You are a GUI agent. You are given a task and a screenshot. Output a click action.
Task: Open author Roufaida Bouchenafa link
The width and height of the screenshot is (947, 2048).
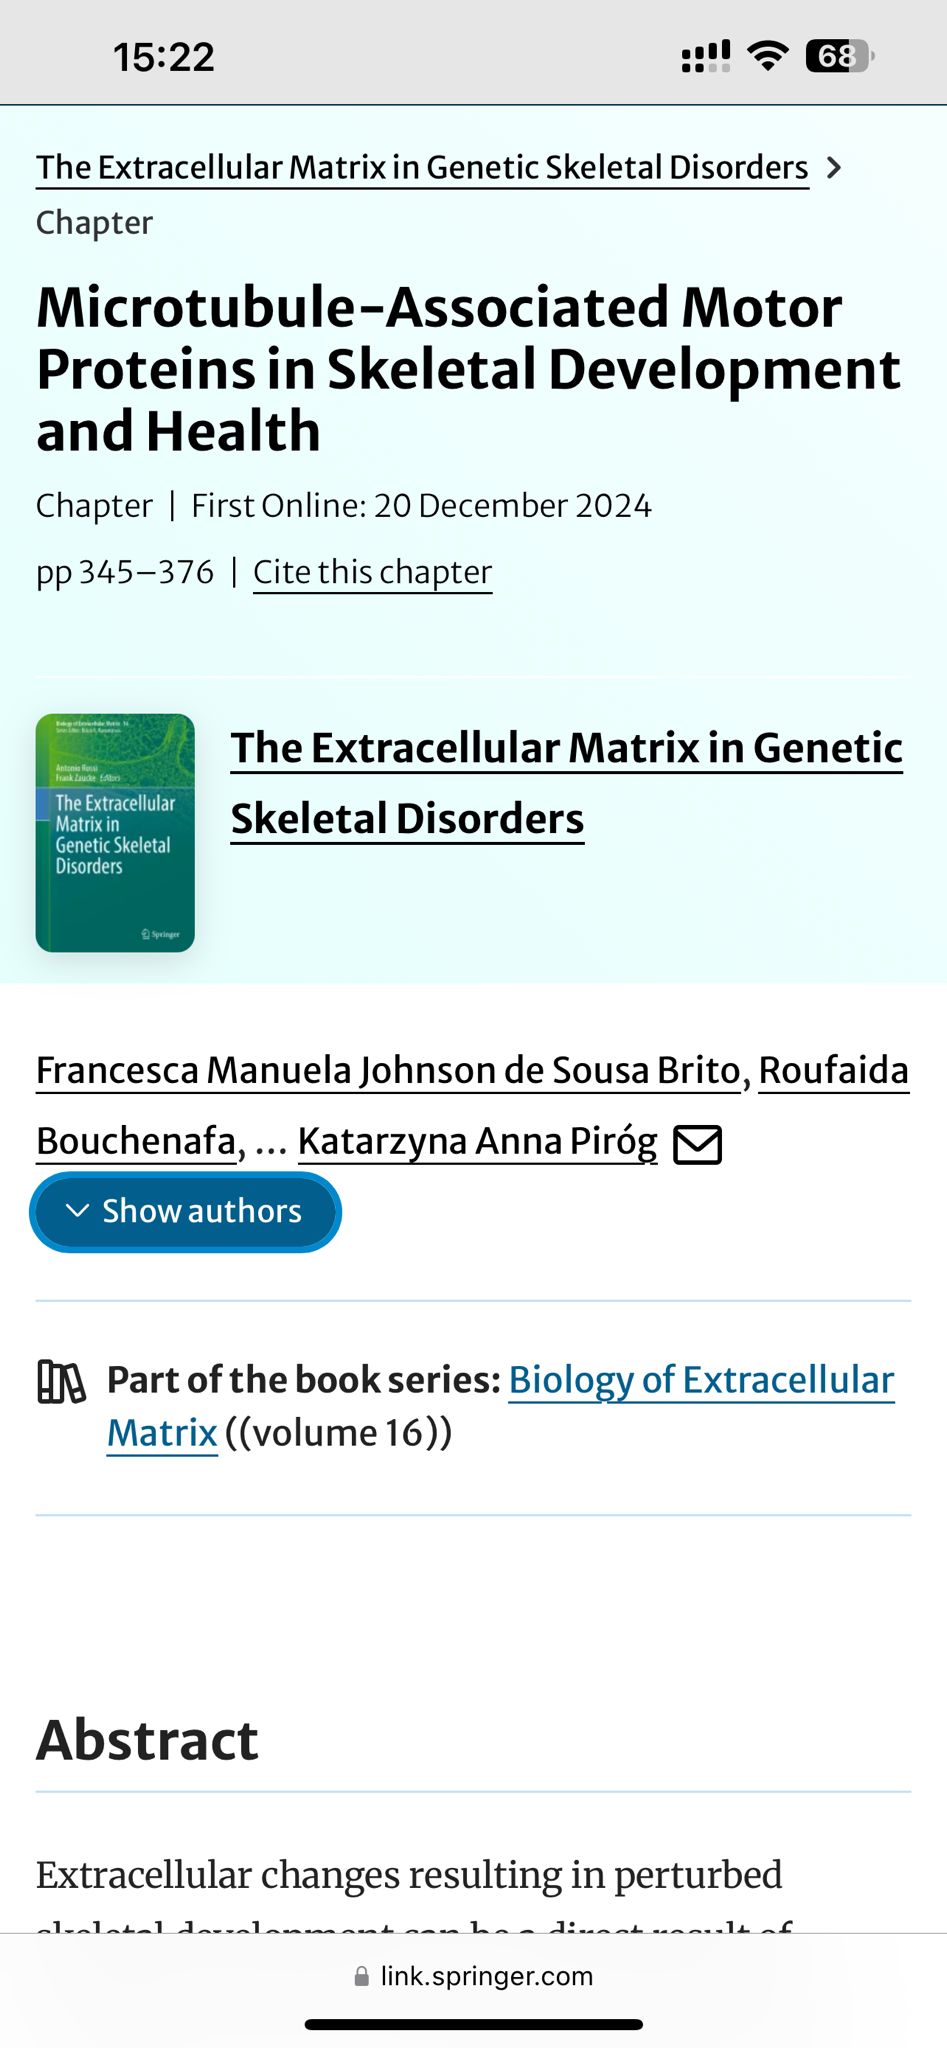[x=832, y=1071]
